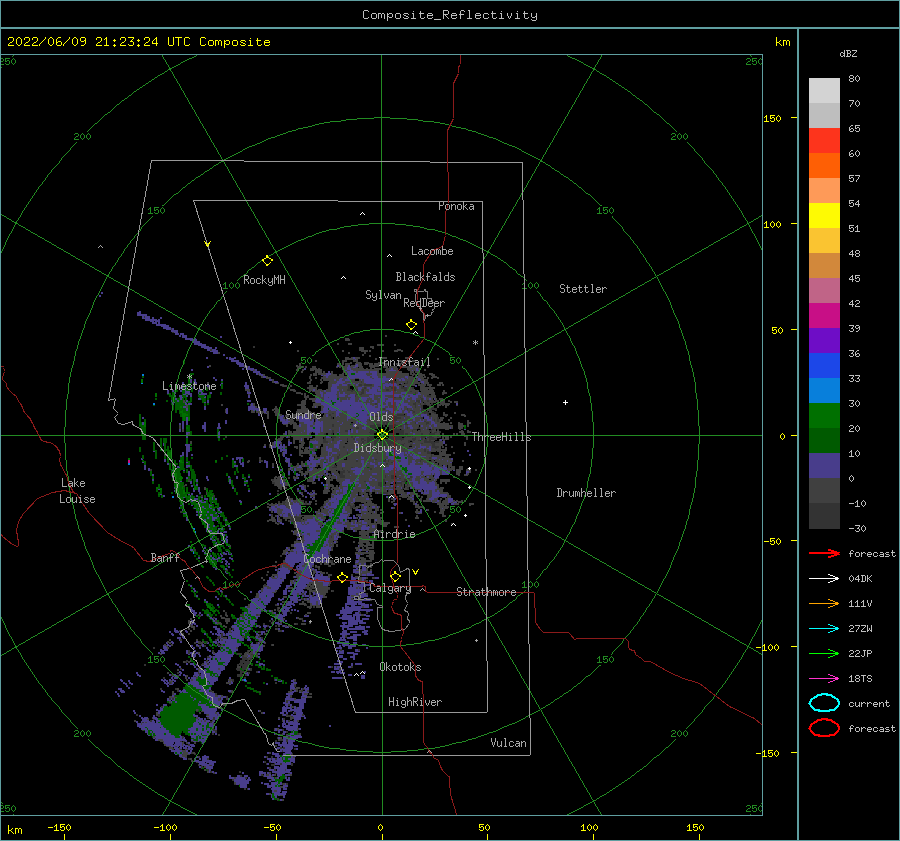The width and height of the screenshot is (900, 841).
Task: Click the dBZ legend heading
Action: click(x=848, y=53)
